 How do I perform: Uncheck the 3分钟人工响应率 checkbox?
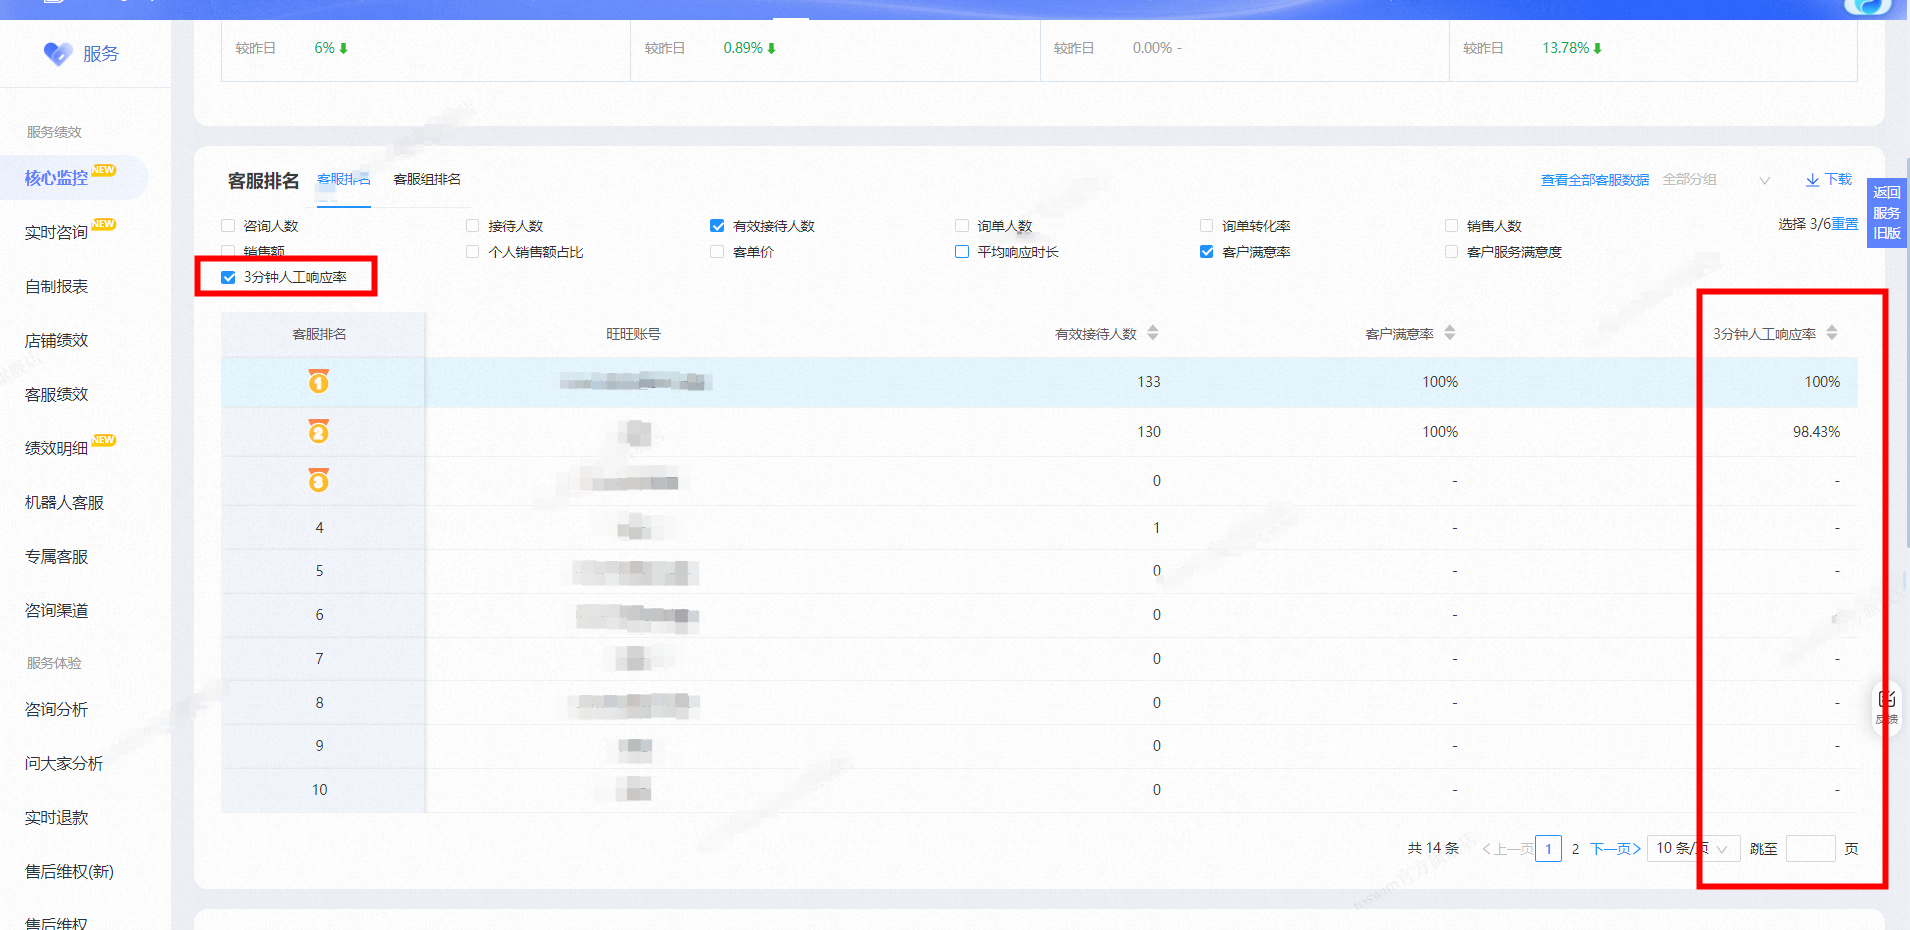pyautogui.click(x=228, y=278)
